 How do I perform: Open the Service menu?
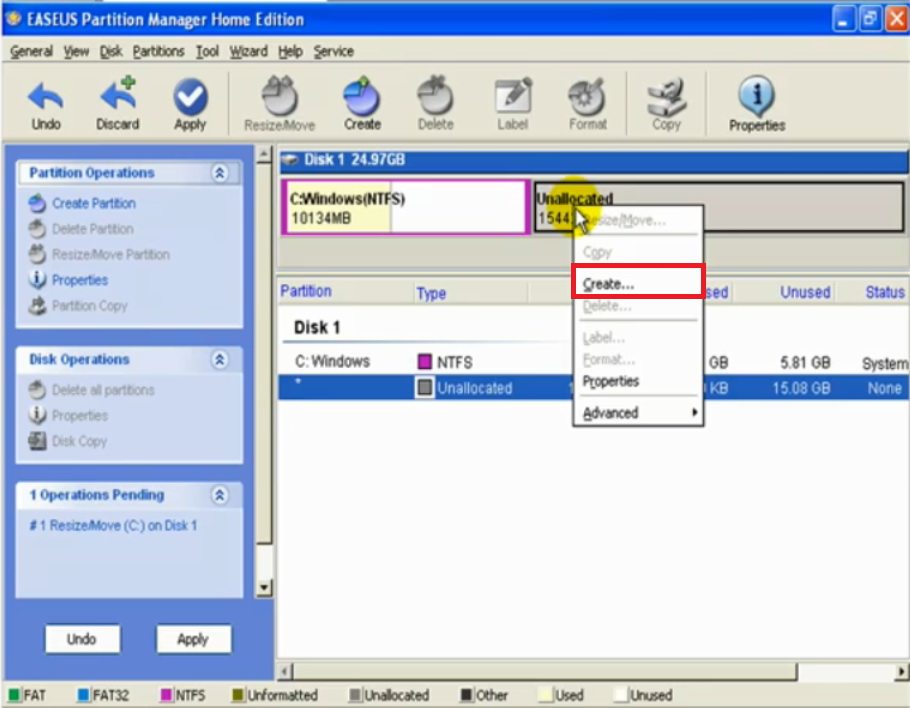pyautogui.click(x=334, y=52)
